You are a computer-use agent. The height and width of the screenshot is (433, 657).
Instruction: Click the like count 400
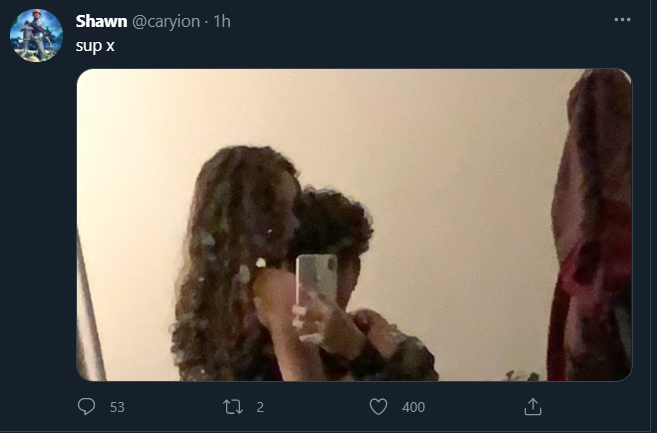[x=413, y=407]
